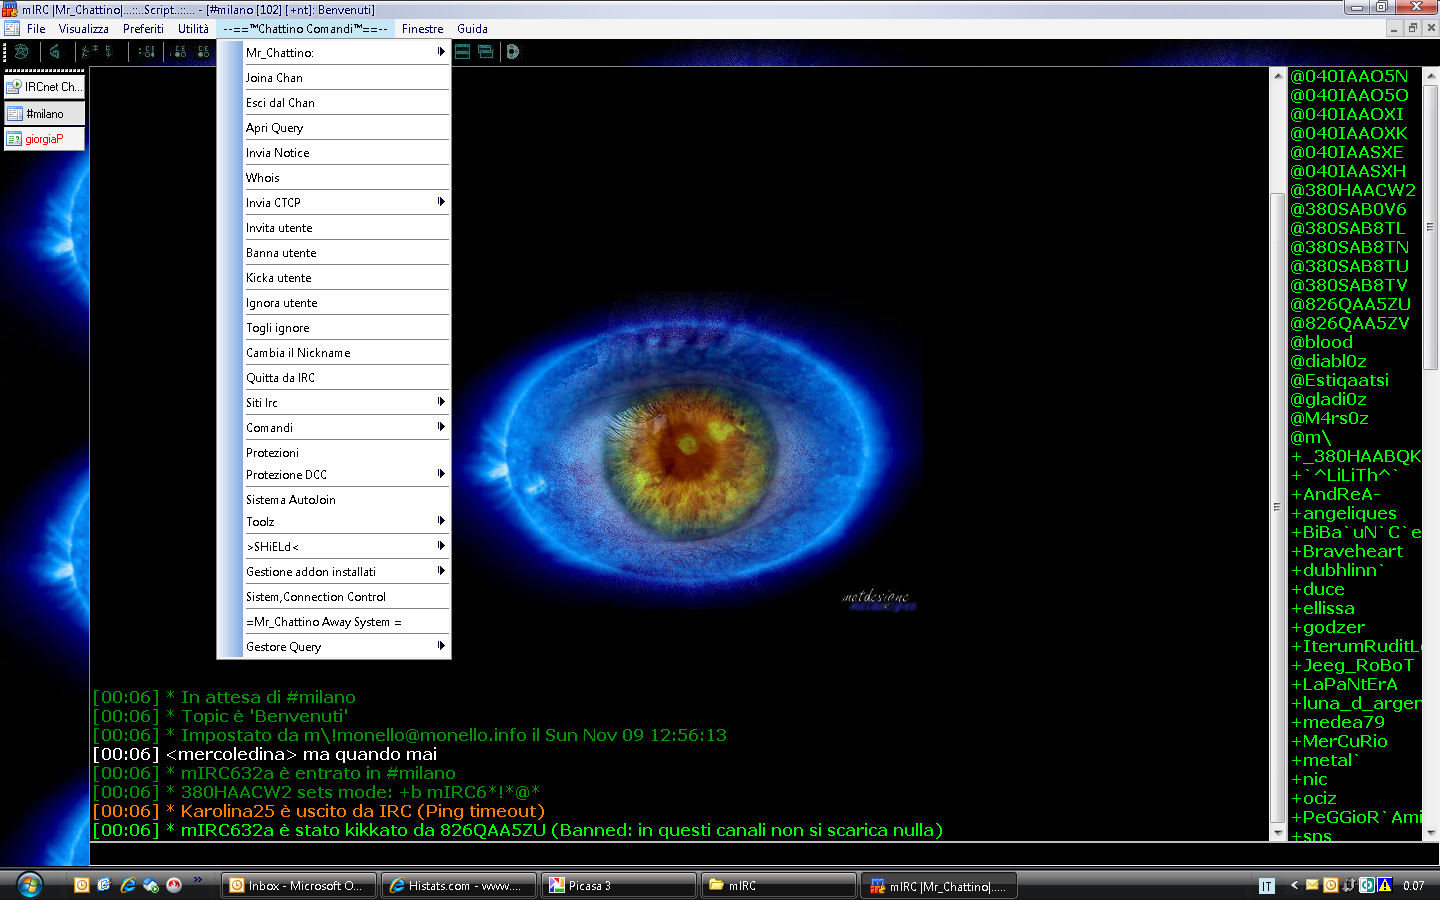The height and width of the screenshot is (900, 1440).
Task: Click the pentagram star toolbar icon
Action: [x=21, y=52]
